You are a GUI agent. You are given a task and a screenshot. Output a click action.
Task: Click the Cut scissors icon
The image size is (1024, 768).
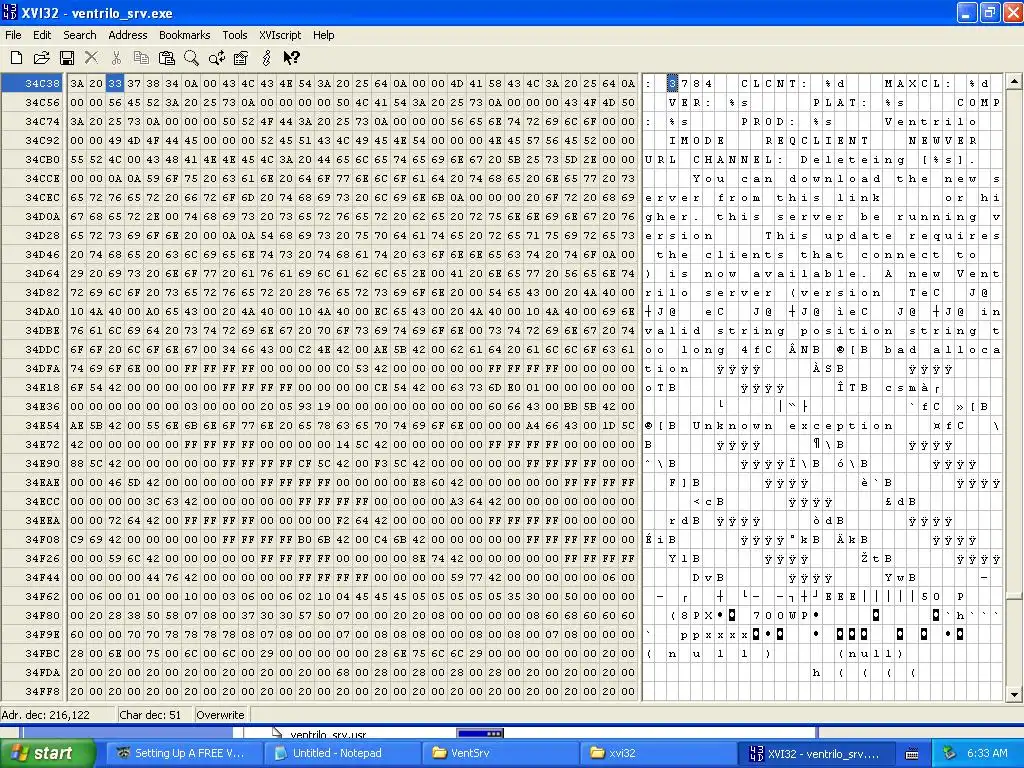(x=116, y=58)
